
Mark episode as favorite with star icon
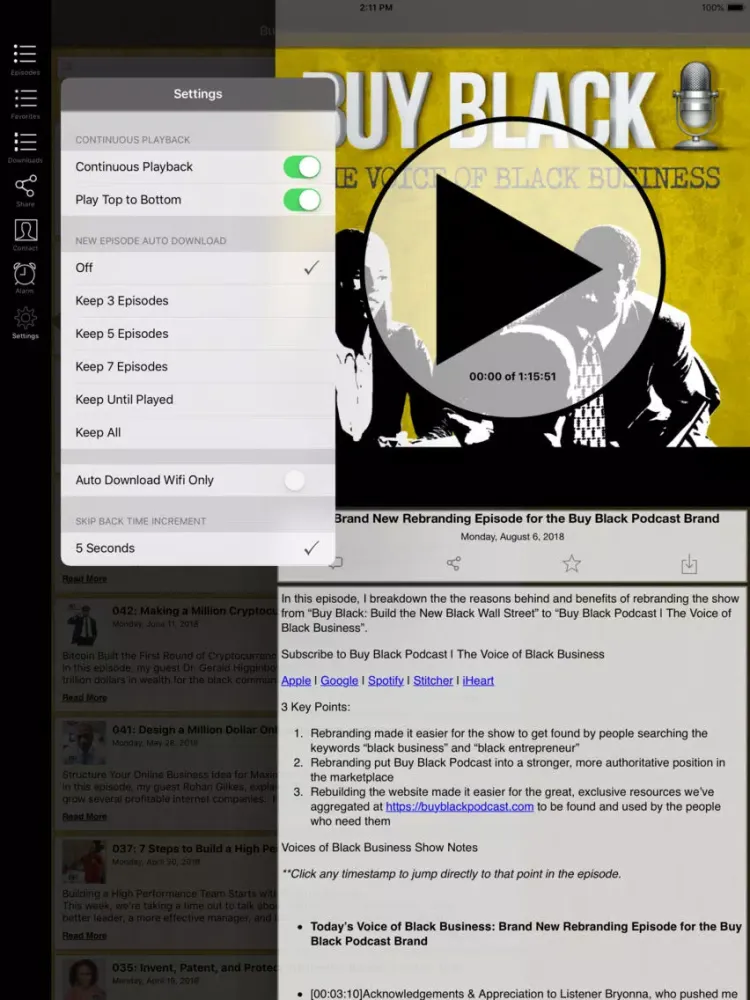pyautogui.click(x=571, y=564)
